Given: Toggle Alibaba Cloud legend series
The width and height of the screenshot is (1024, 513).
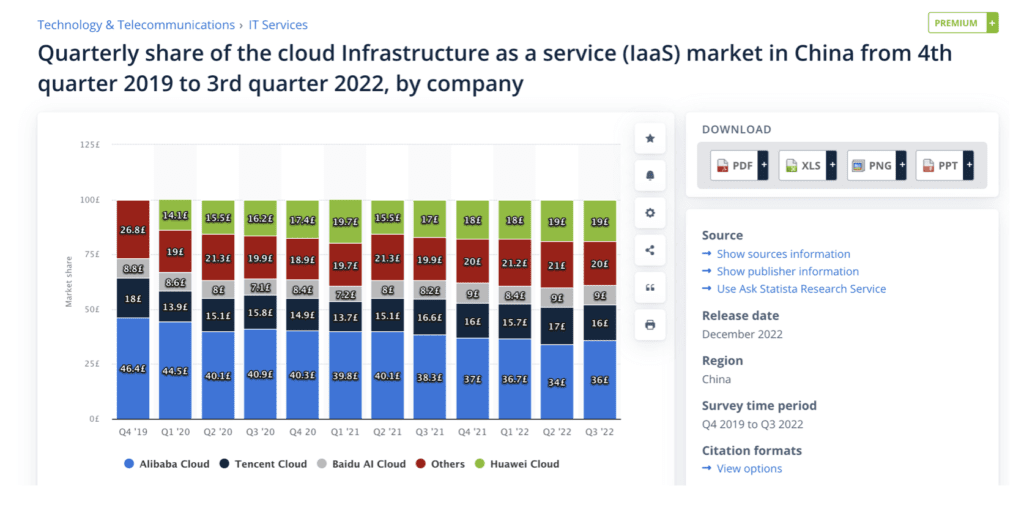Looking at the screenshot, I should pos(167,464).
